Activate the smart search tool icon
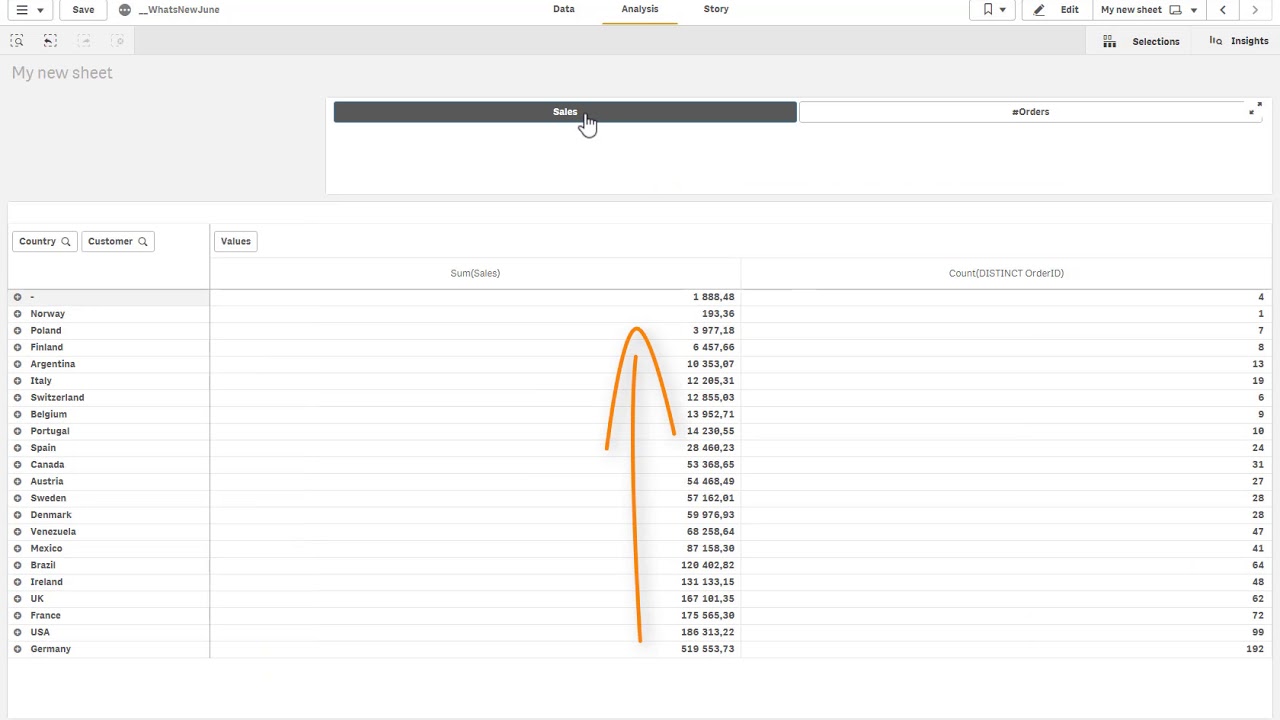 pyautogui.click(x=17, y=41)
